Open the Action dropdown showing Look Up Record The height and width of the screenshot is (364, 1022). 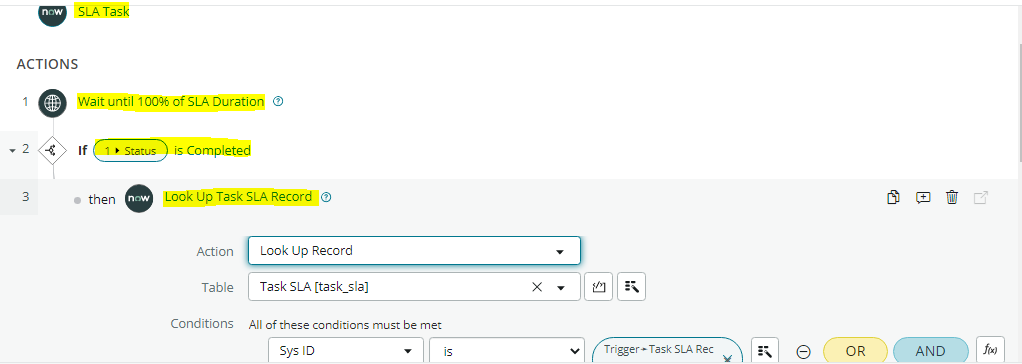point(414,250)
